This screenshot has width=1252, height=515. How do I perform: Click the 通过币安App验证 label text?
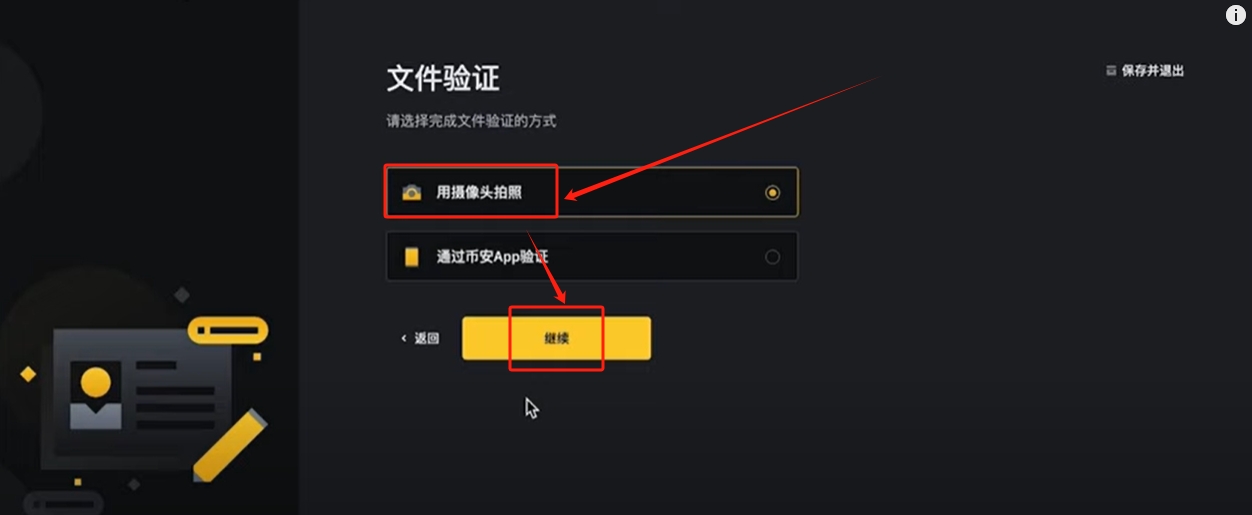coord(492,257)
